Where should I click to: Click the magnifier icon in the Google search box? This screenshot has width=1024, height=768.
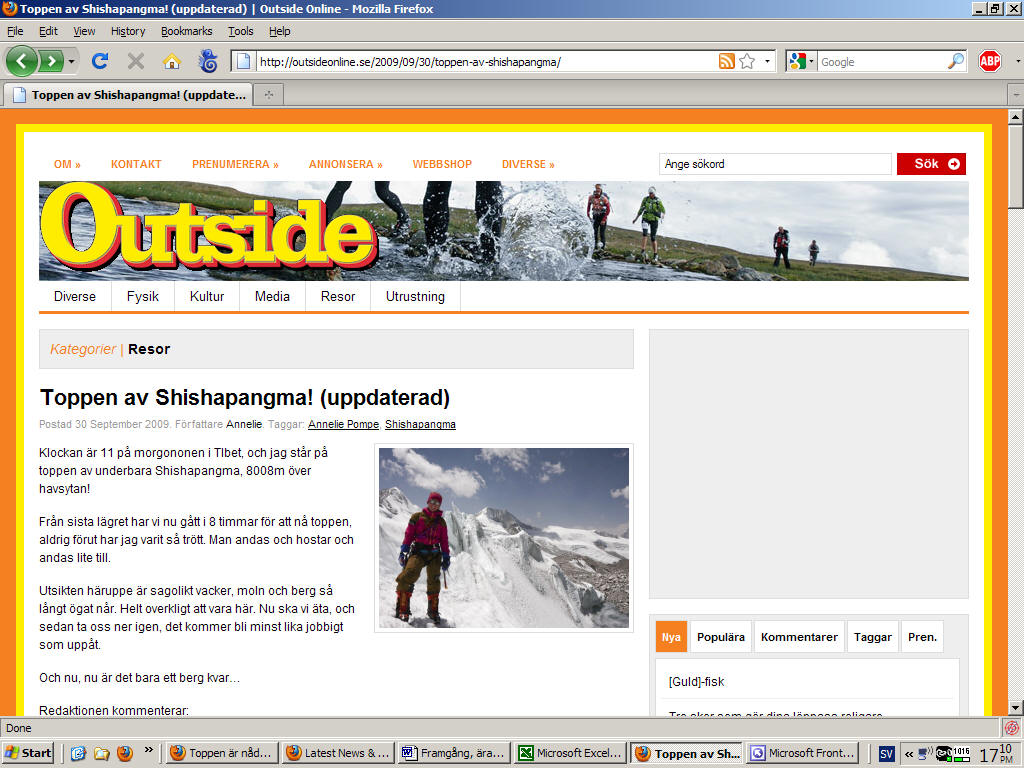tap(956, 61)
